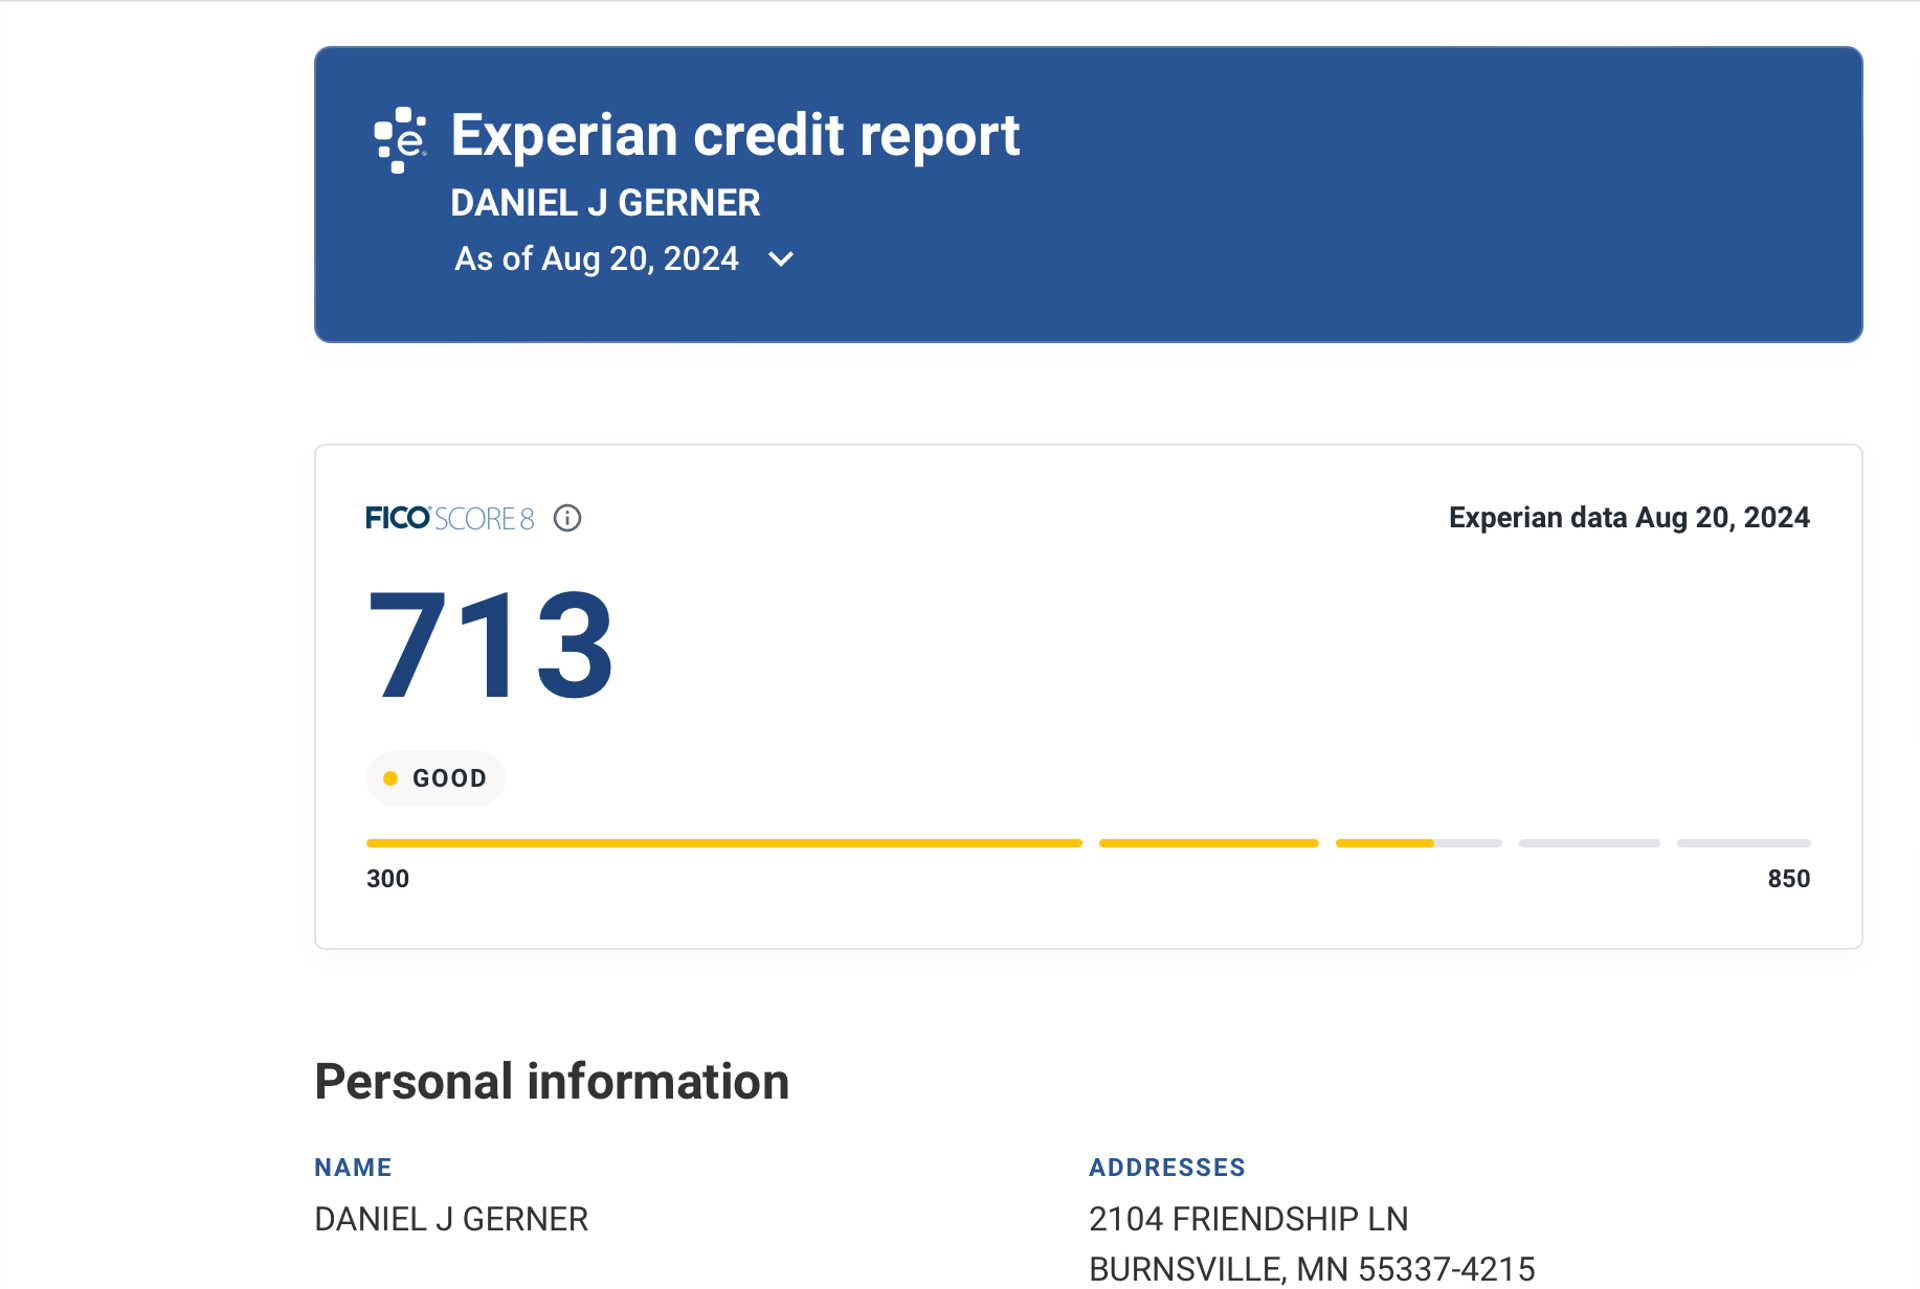Viewport: 1920px width, 1289px height.
Task: Click the FICO Score 8 logo
Action: click(450, 518)
